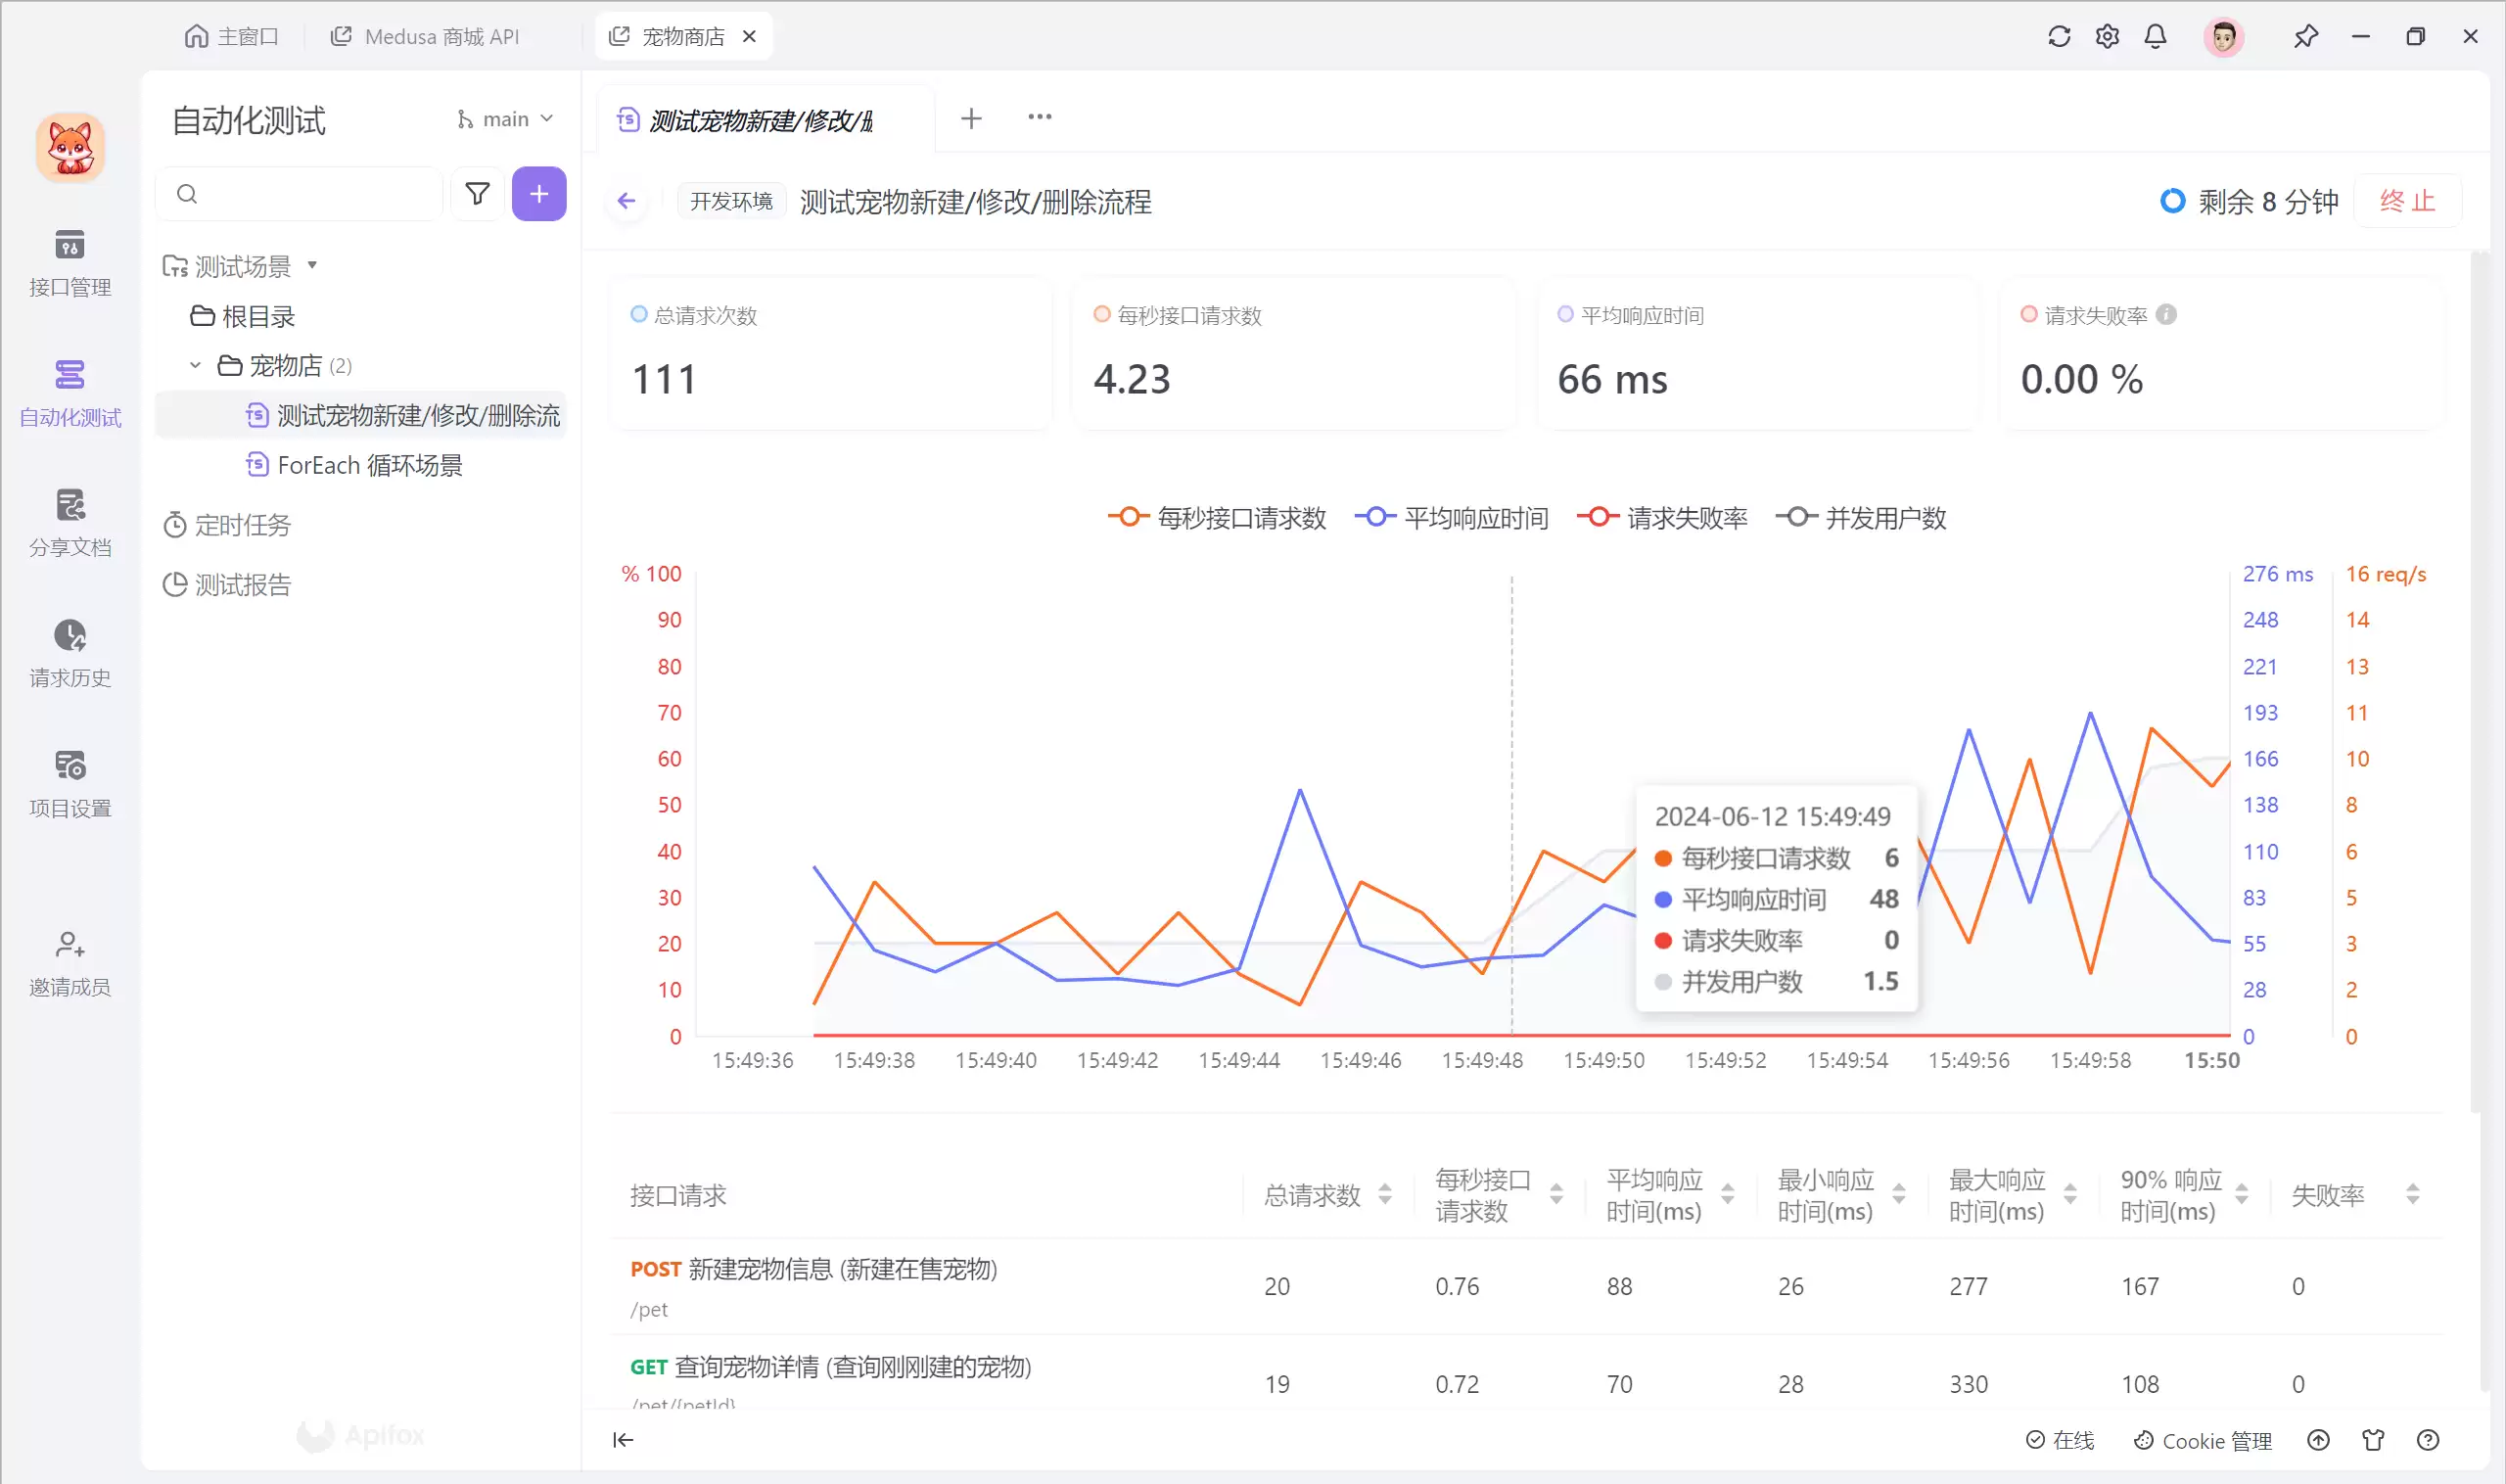Click the pin window icon

click(2305, 37)
